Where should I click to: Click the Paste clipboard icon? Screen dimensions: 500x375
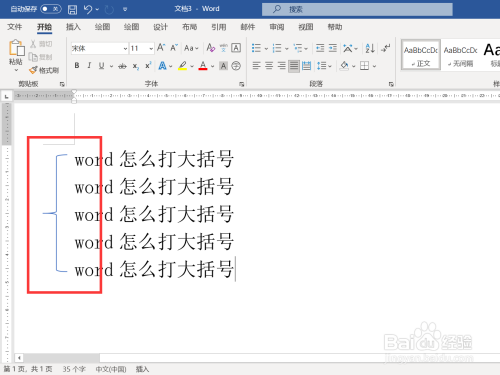pyautogui.click(x=17, y=48)
